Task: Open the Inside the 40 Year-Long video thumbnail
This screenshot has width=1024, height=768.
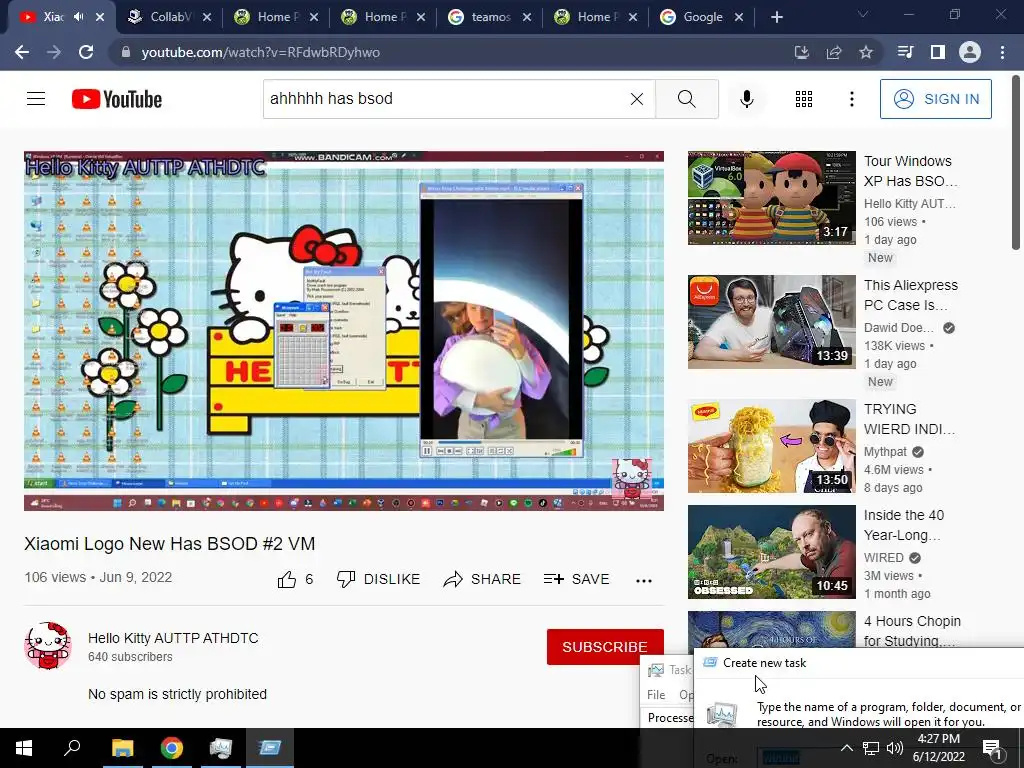Action: pyautogui.click(x=771, y=552)
